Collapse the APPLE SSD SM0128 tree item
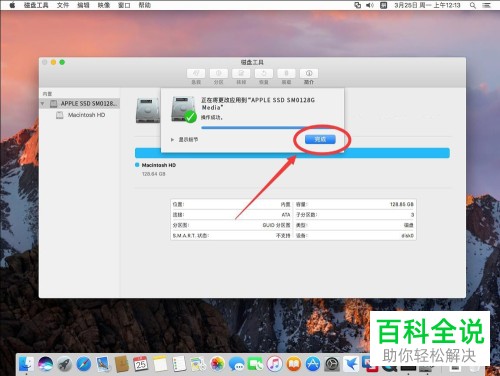Image resolution: width=500 pixels, height=376 pixels. point(42,104)
